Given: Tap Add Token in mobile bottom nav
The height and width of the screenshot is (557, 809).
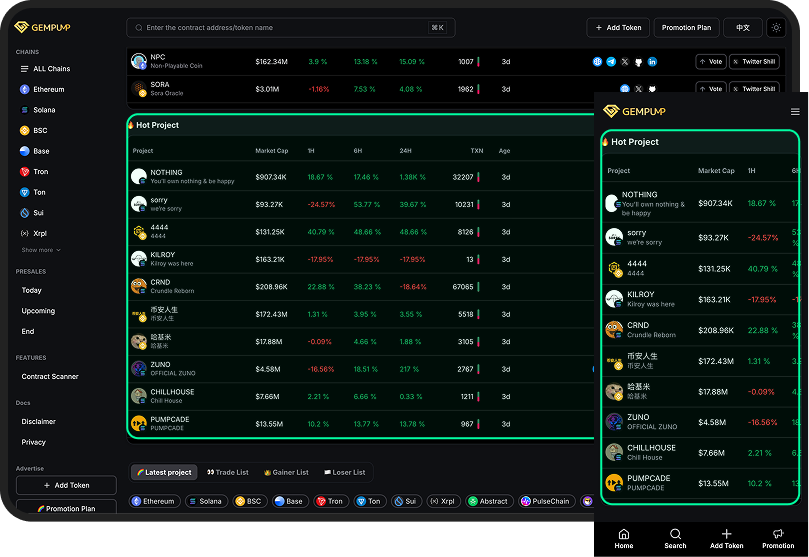Looking at the screenshot, I should (726, 539).
